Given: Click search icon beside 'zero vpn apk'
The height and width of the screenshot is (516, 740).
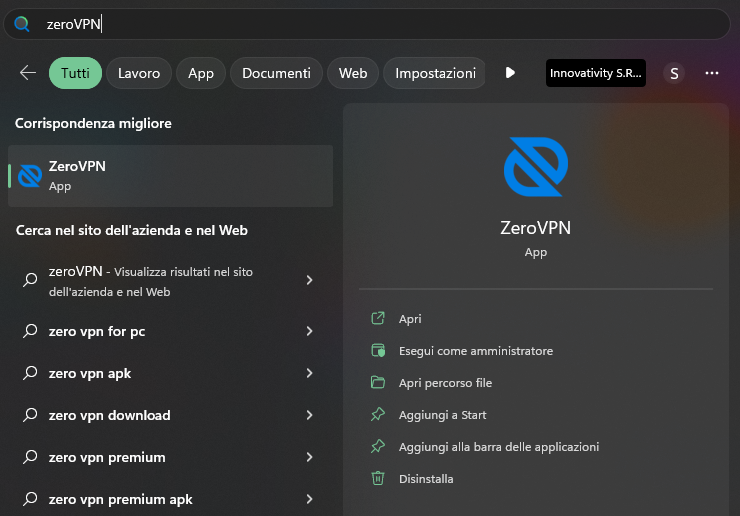Looking at the screenshot, I should pos(30,373).
